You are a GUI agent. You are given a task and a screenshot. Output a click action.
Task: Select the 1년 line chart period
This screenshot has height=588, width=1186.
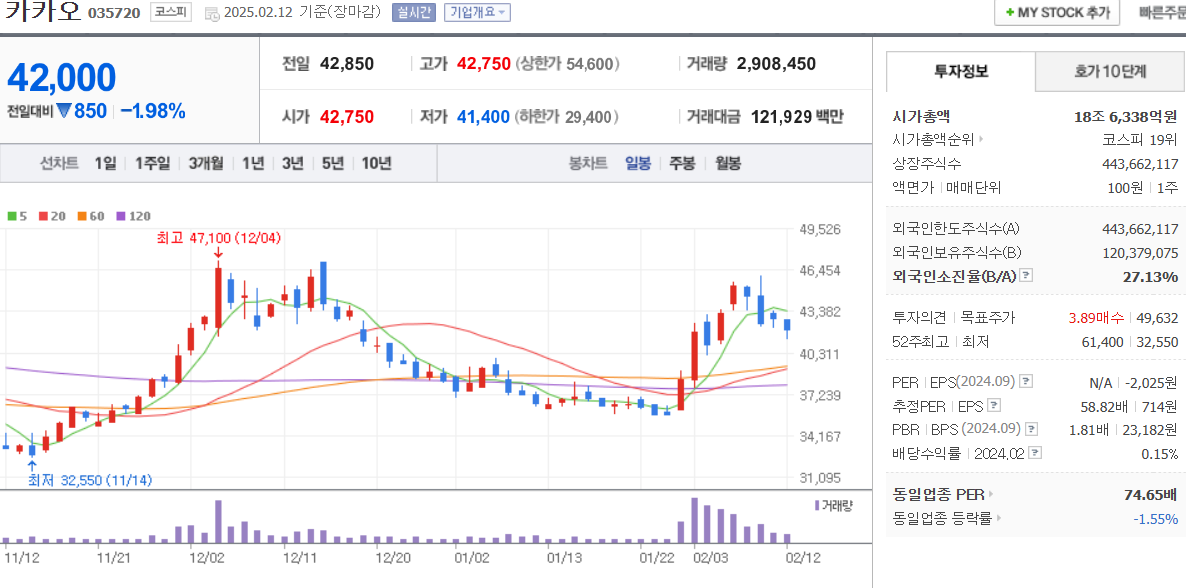(x=253, y=163)
